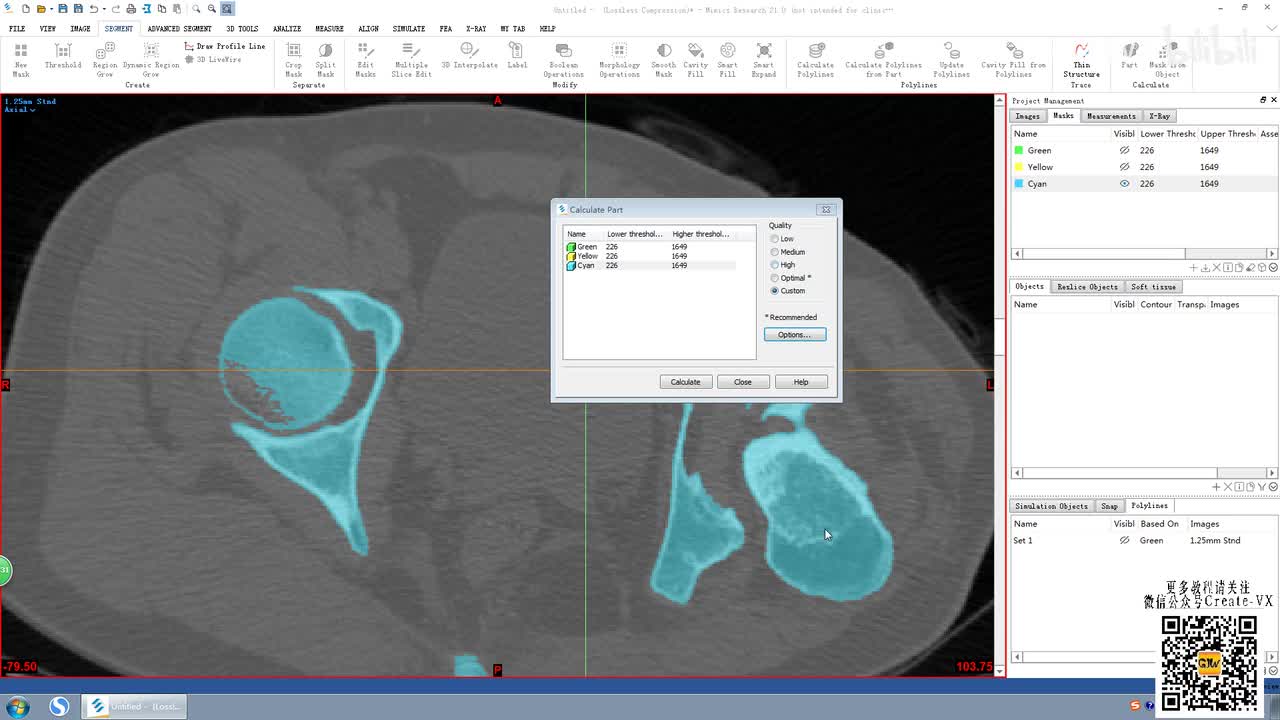
Task: Toggle visibility of polyline Set 1
Action: (1124, 540)
